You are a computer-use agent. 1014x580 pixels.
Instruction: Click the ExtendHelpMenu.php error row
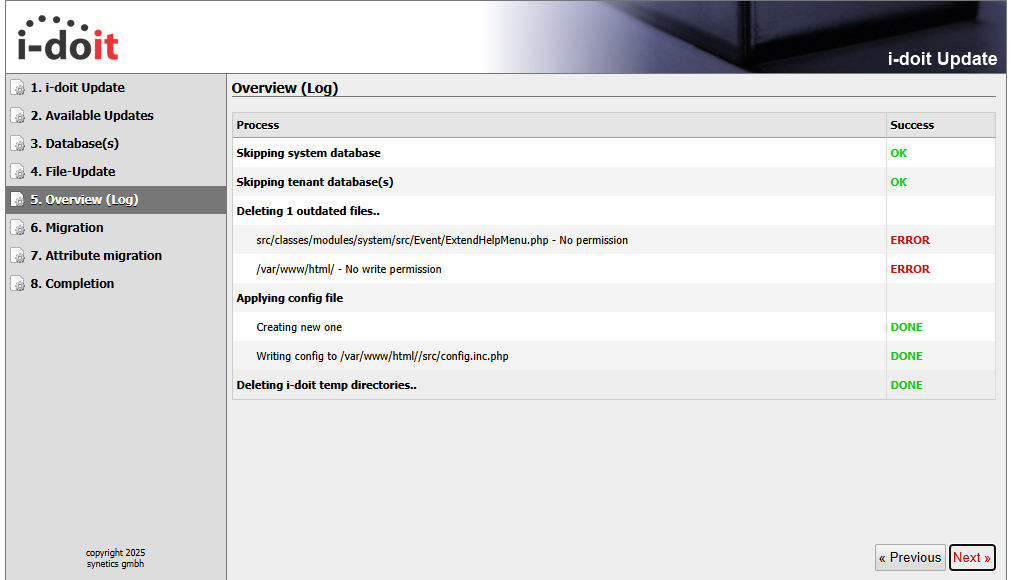point(442,240)
